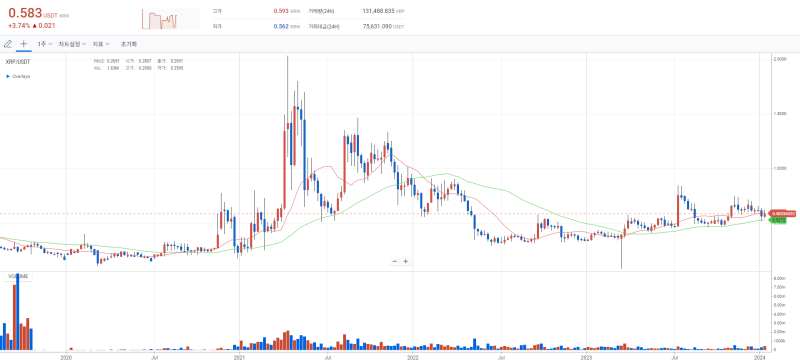Viewport: 800px width, 364px height.
Task: Click the 2023 label on time axis
Action: [x=587, y=359]
